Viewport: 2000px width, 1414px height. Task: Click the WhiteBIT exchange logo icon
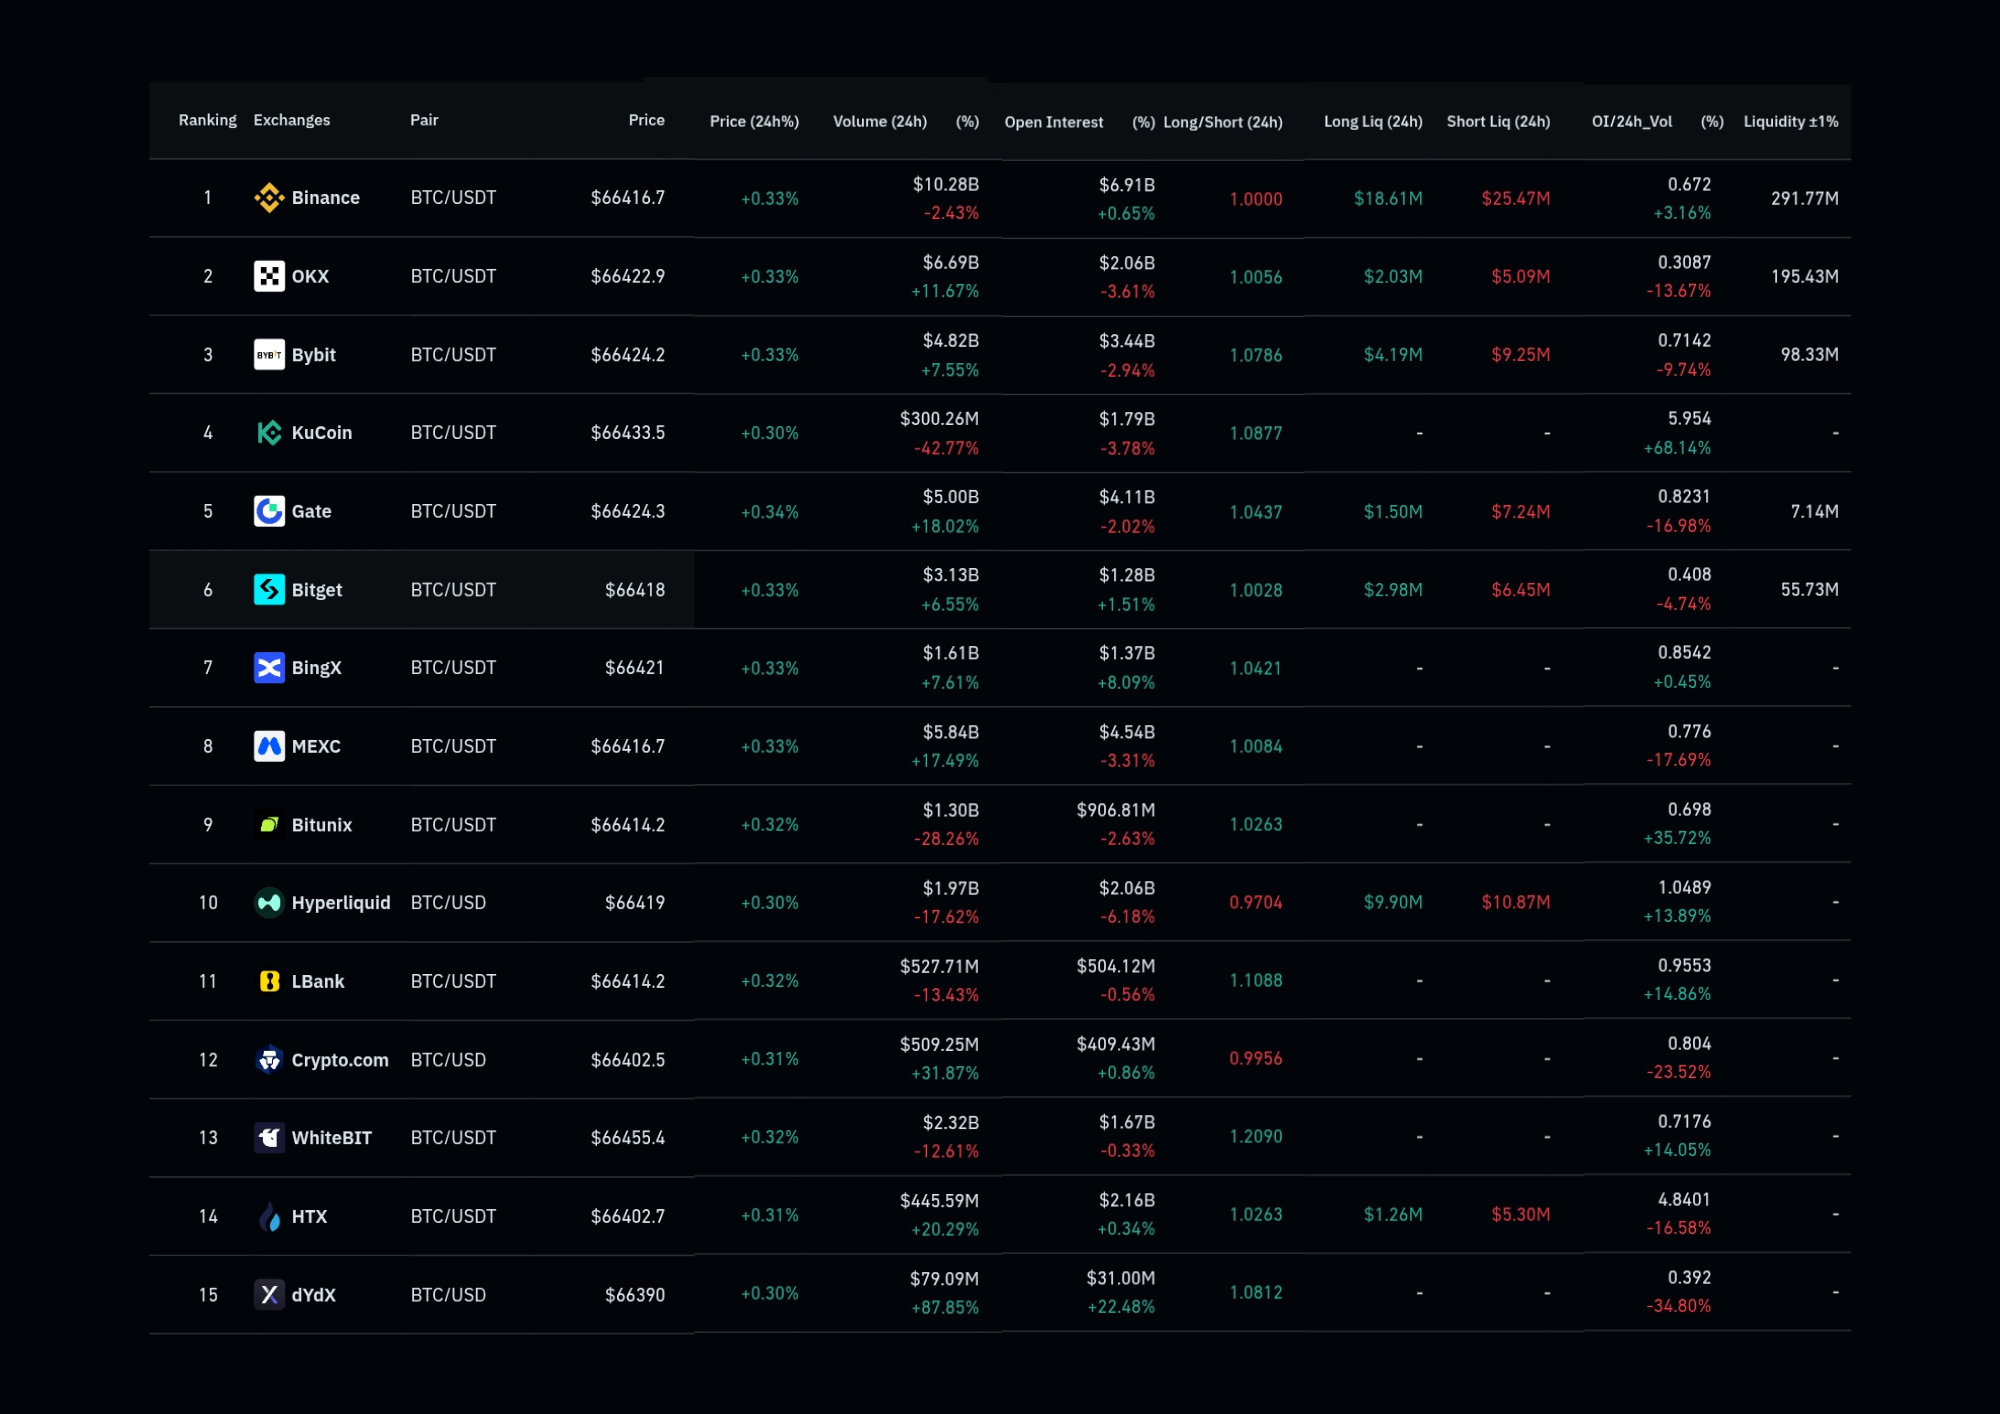click(x=269, y=1138)
